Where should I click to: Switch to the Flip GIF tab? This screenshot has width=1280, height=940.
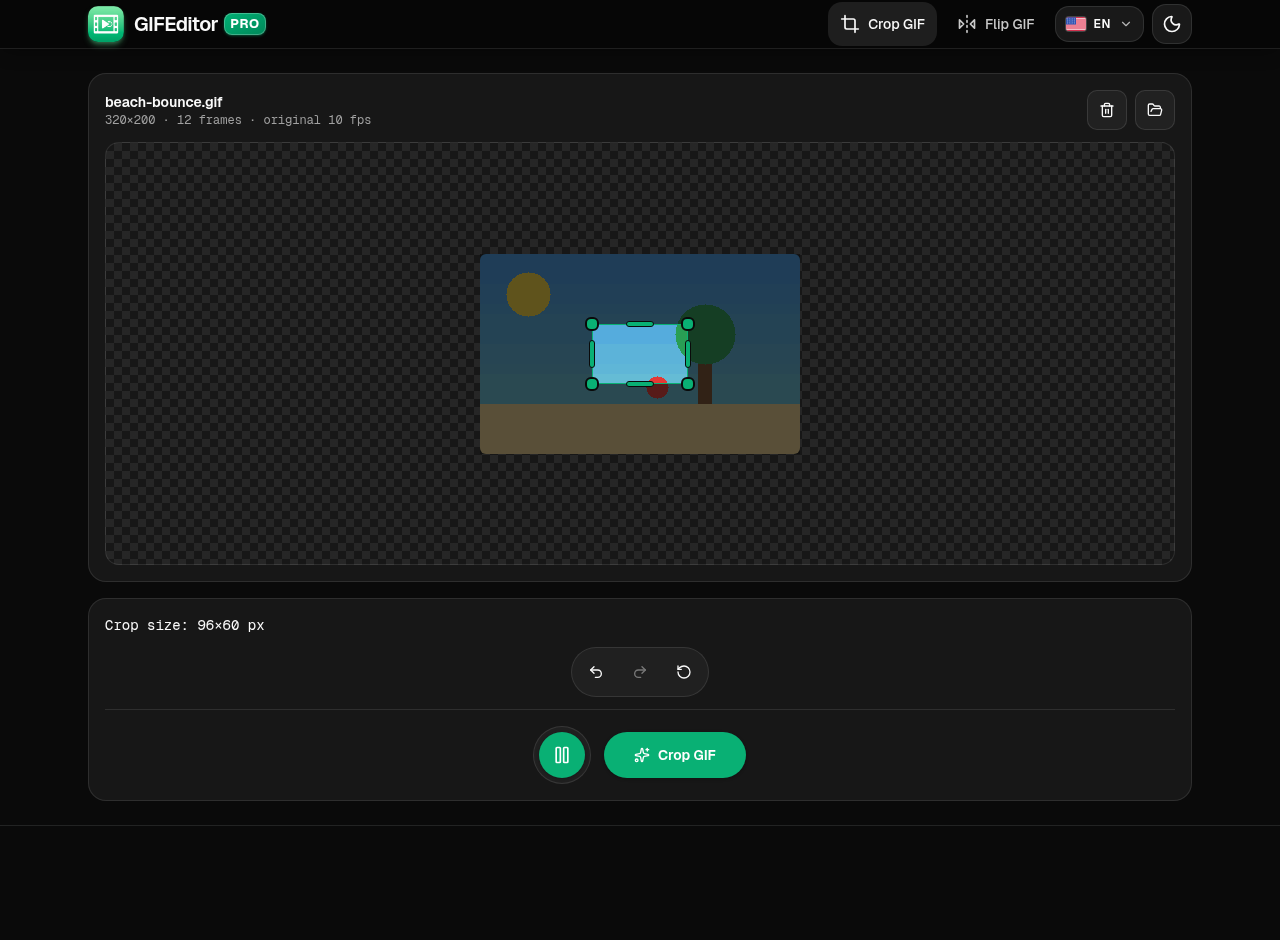click(x=995, y=24)
